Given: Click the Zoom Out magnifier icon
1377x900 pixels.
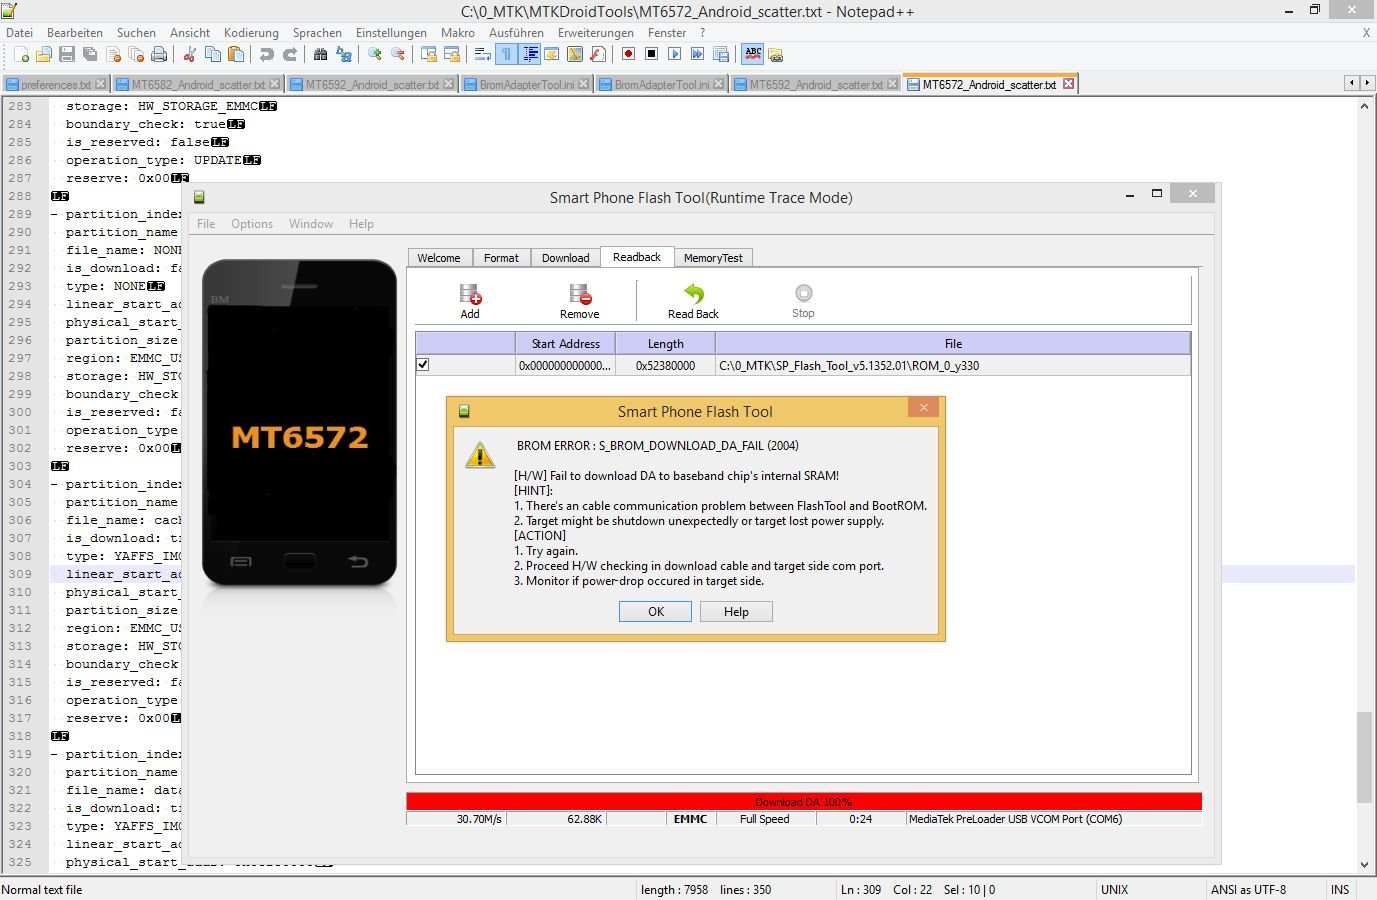Looking at the screenshot, I should 397,54.
